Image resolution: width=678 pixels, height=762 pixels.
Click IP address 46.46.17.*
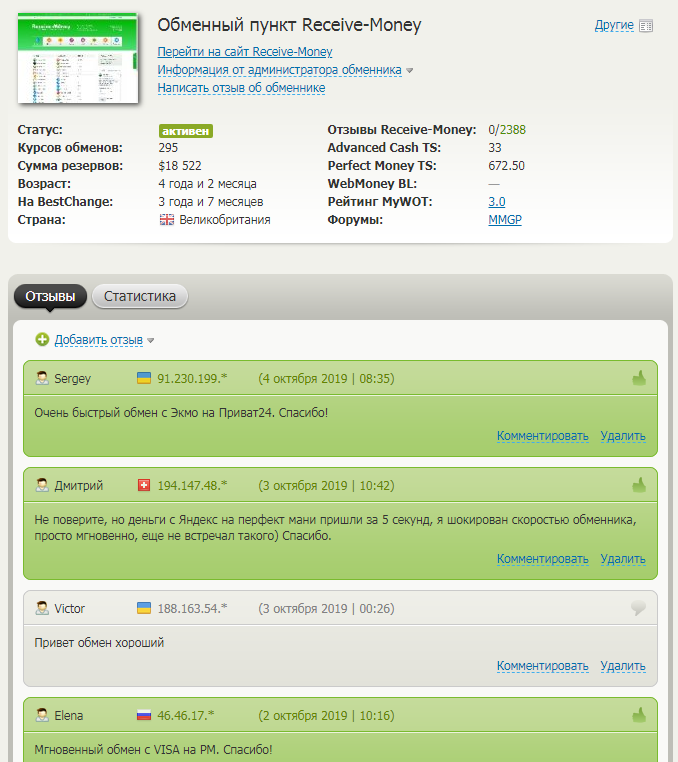tap(186, 715)
